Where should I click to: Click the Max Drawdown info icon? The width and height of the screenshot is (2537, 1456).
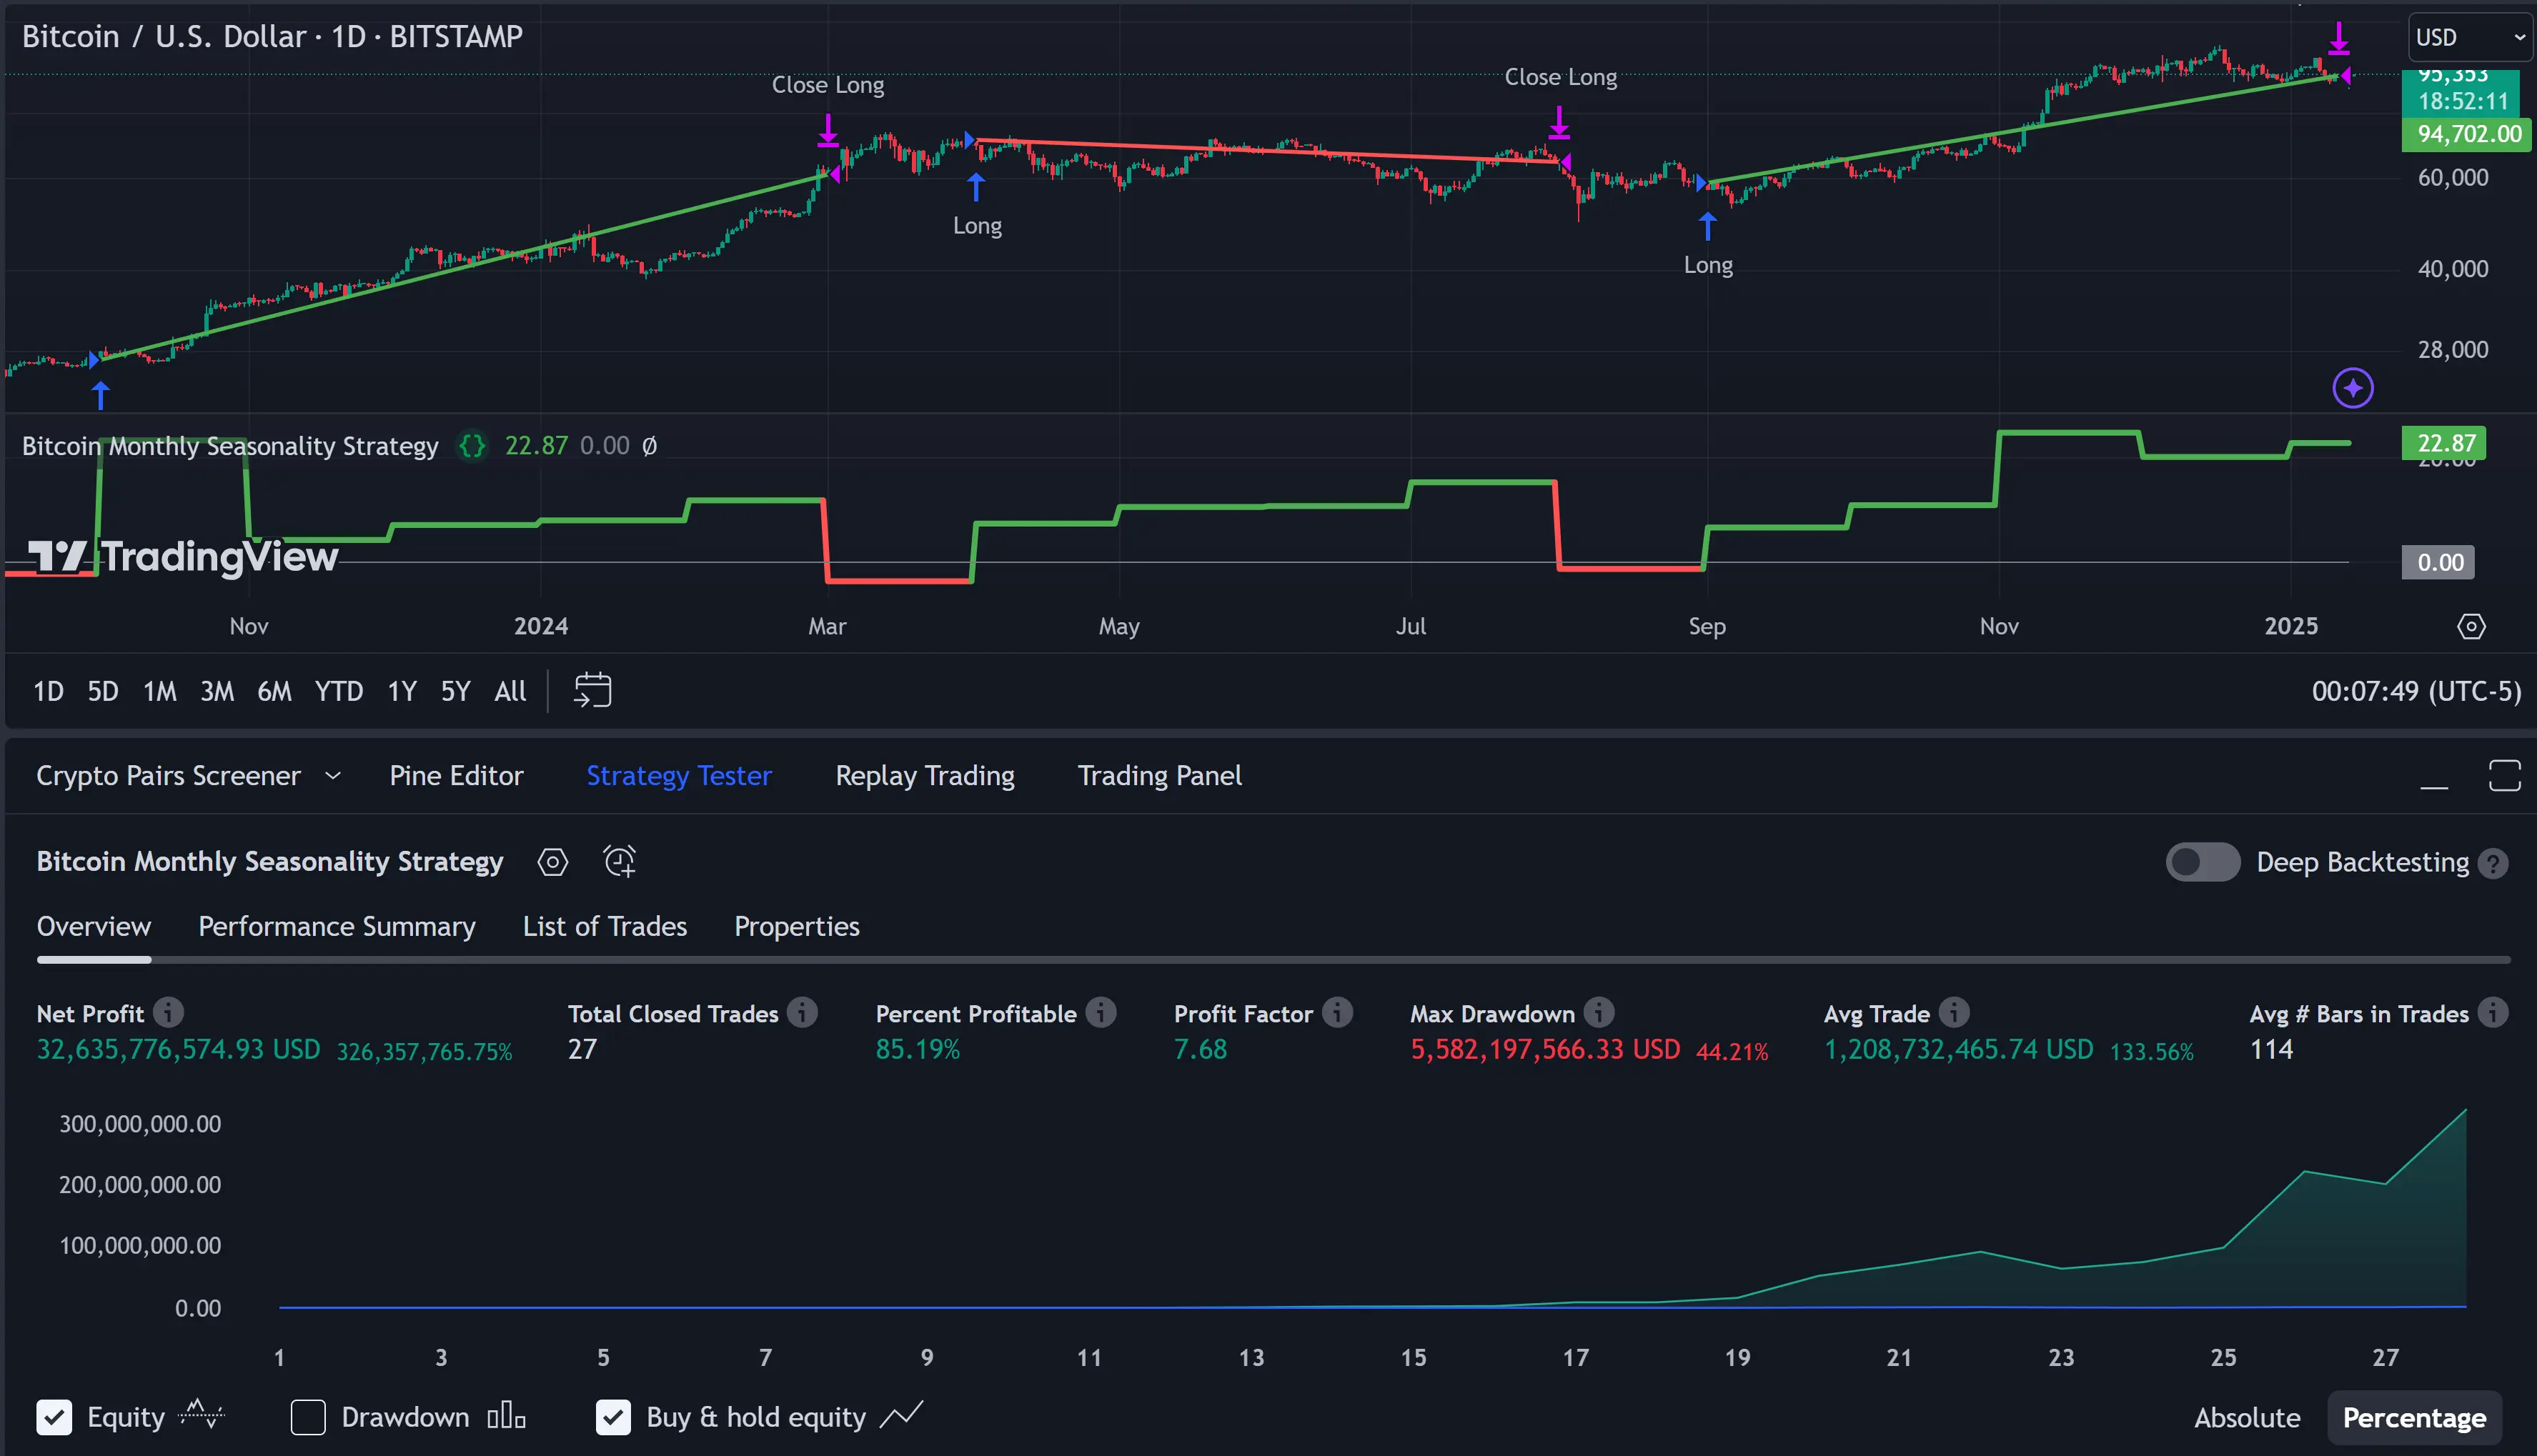tap(1598, 1013)
